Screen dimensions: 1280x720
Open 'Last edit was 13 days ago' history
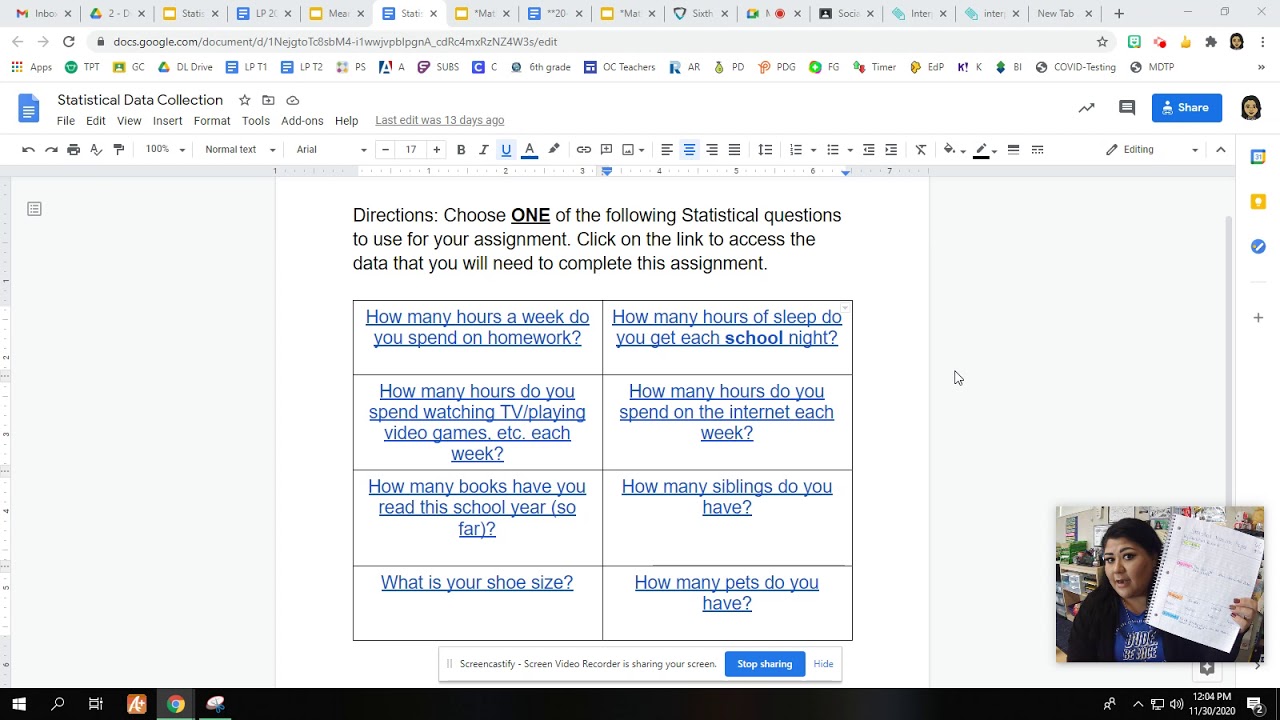point(439,120)
